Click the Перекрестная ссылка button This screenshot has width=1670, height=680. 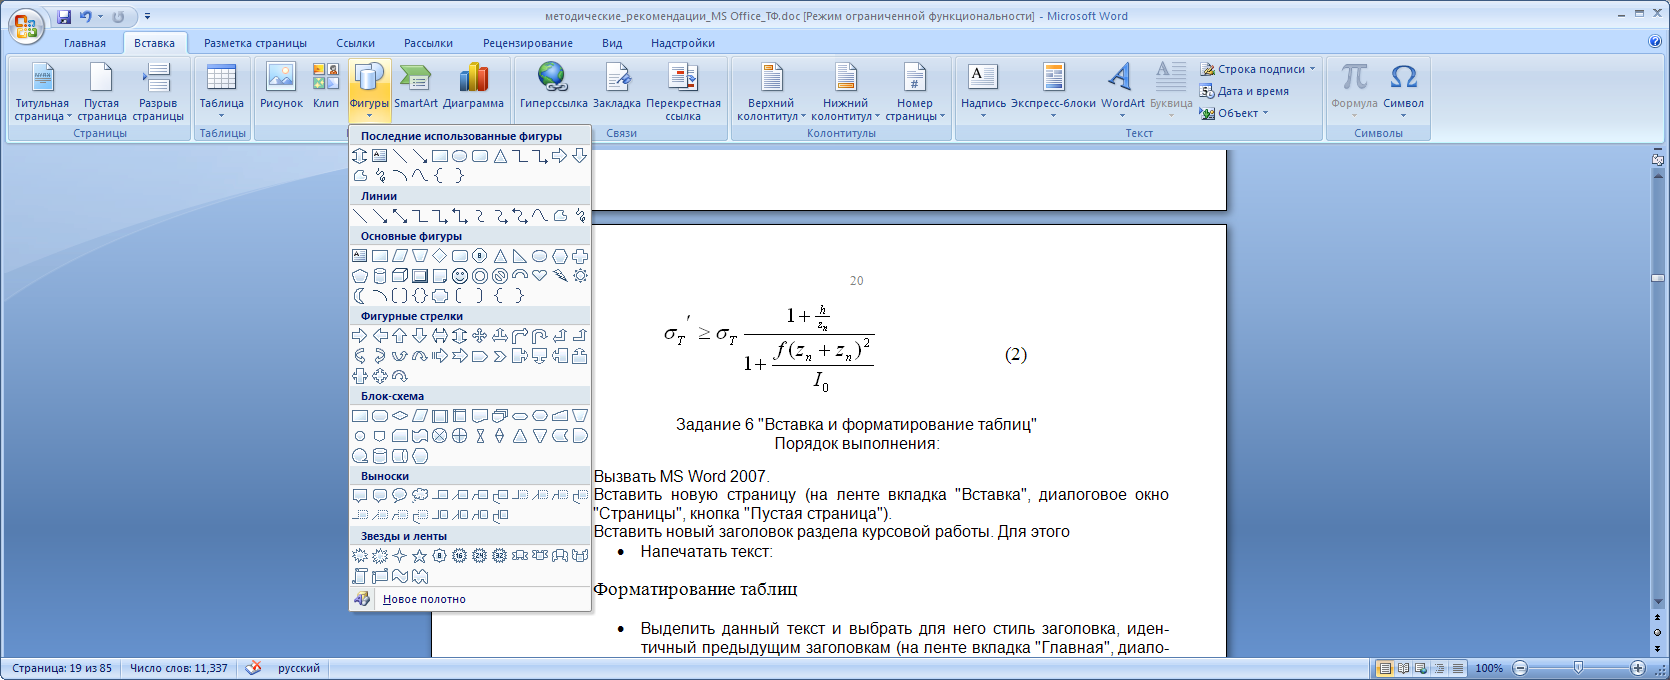(683, 91)
